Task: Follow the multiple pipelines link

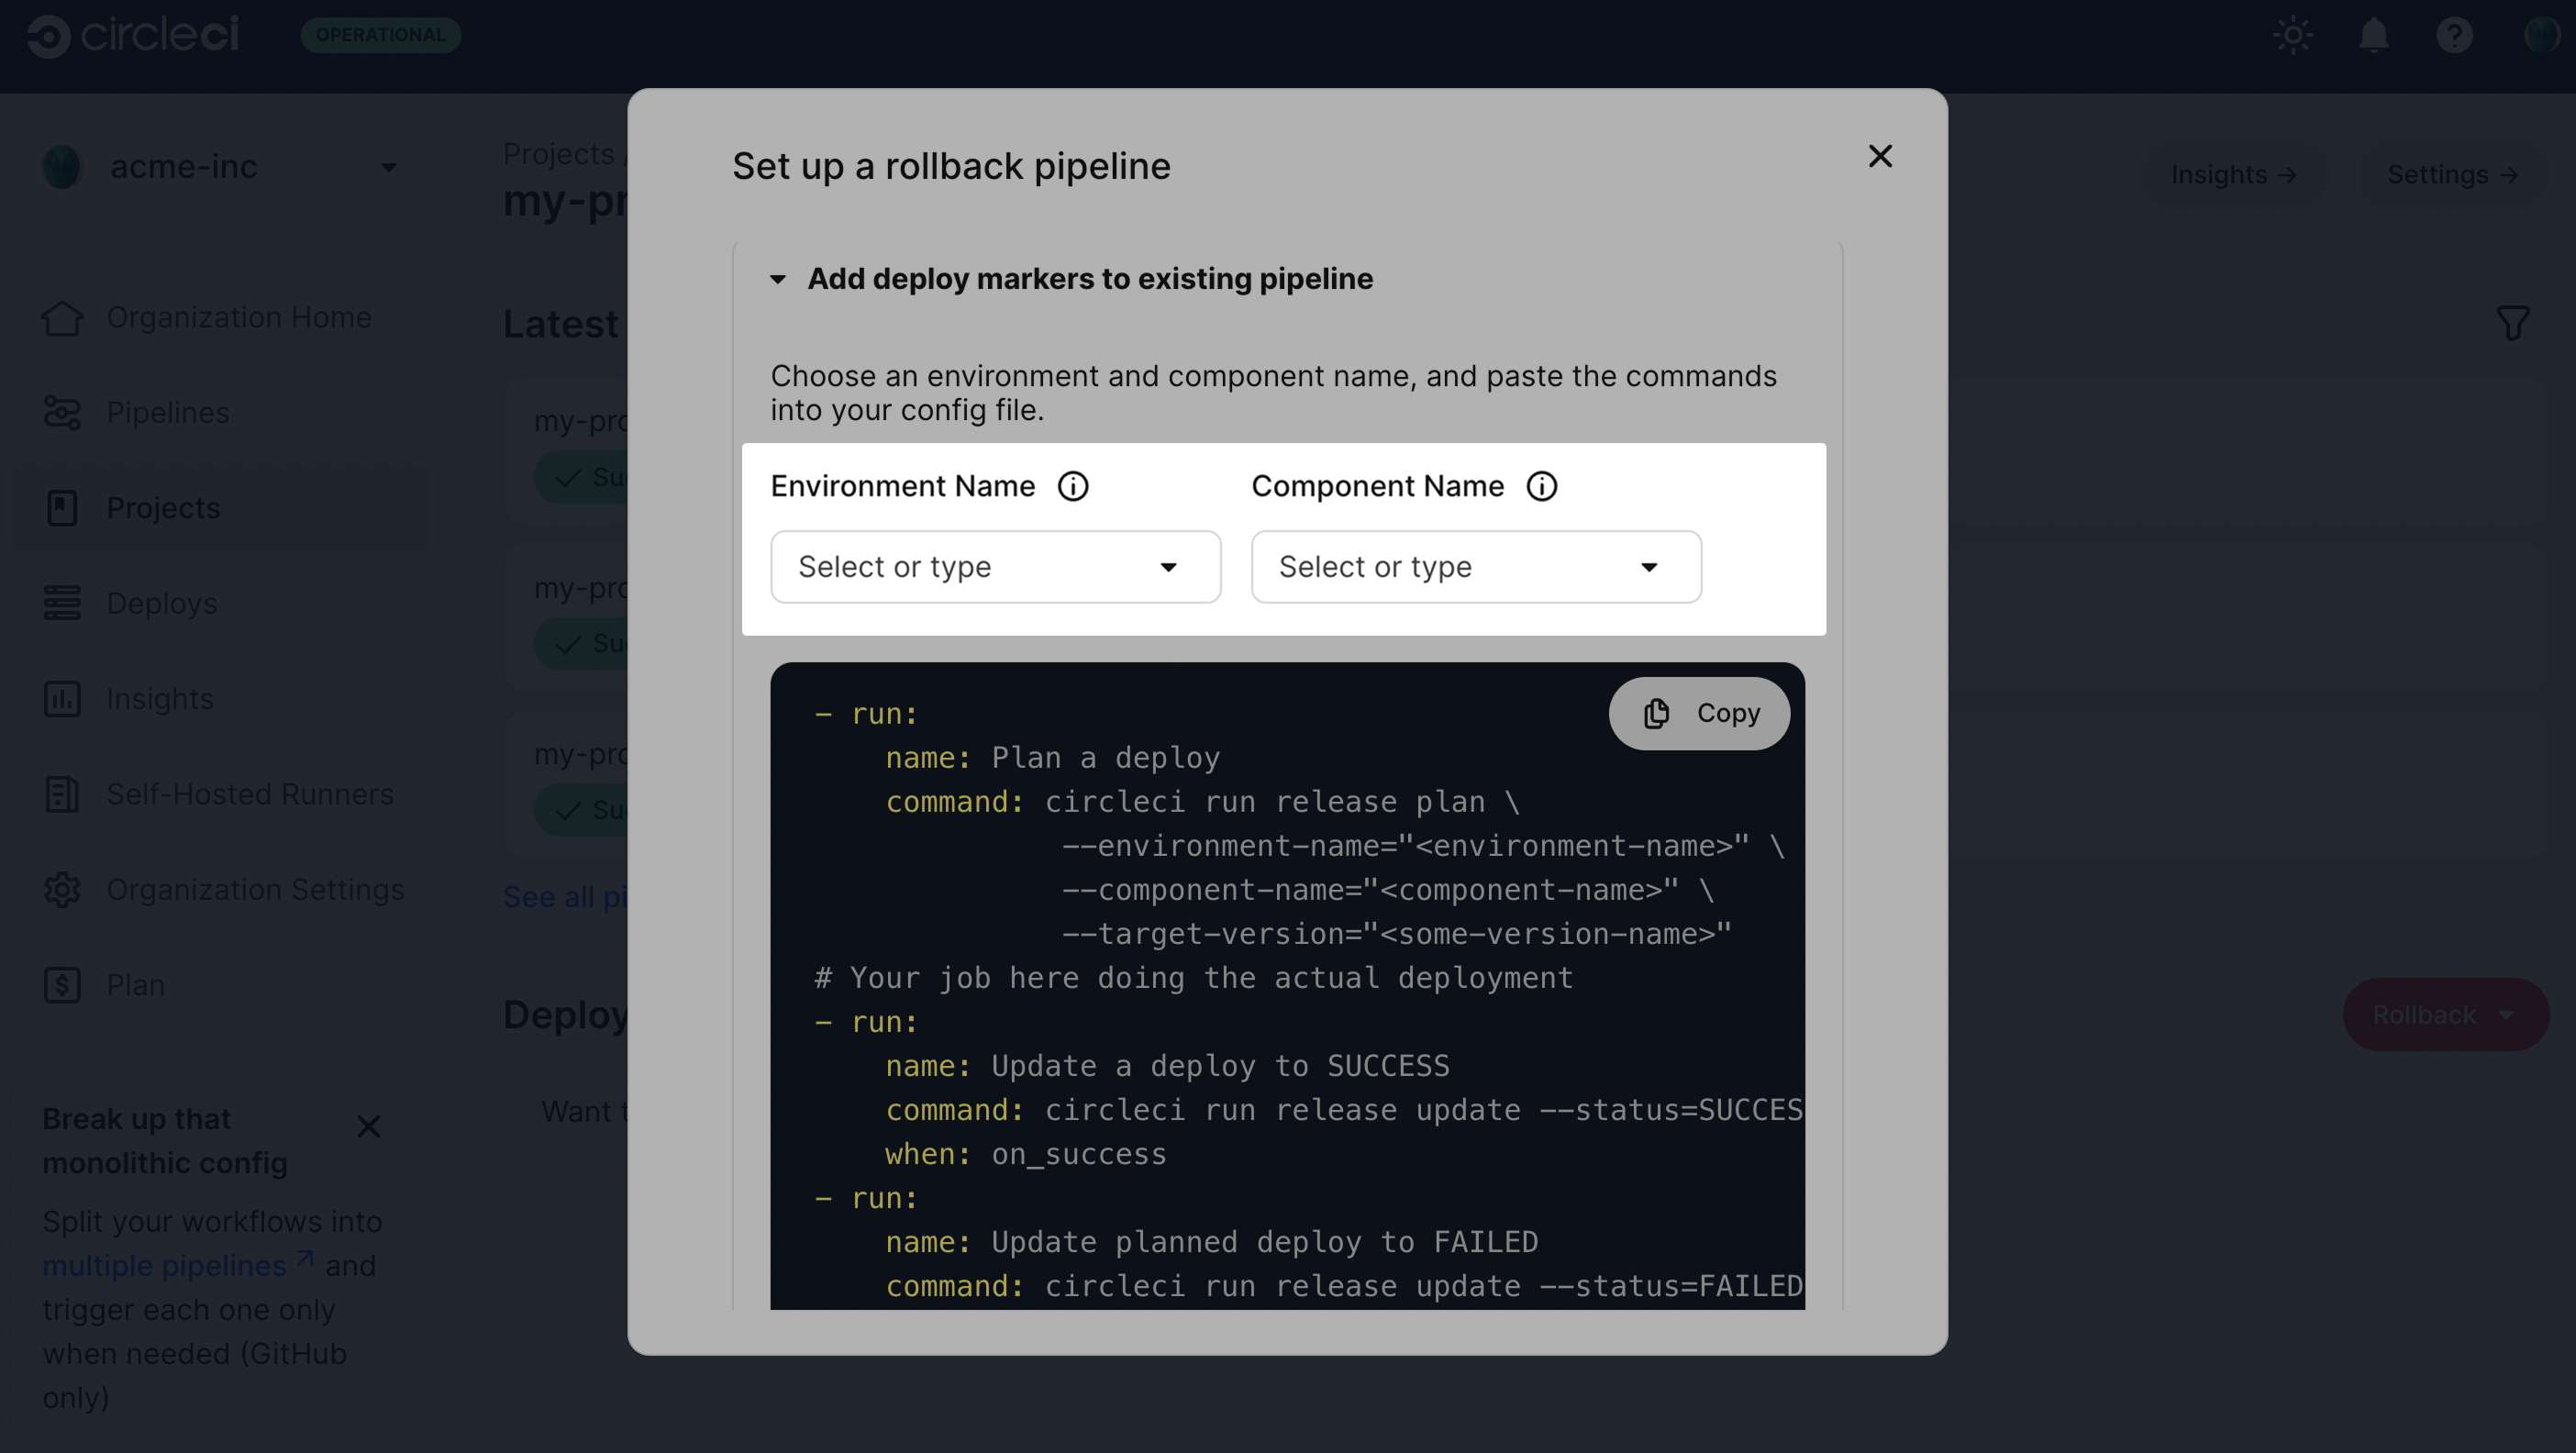Action: [165, 1266]
